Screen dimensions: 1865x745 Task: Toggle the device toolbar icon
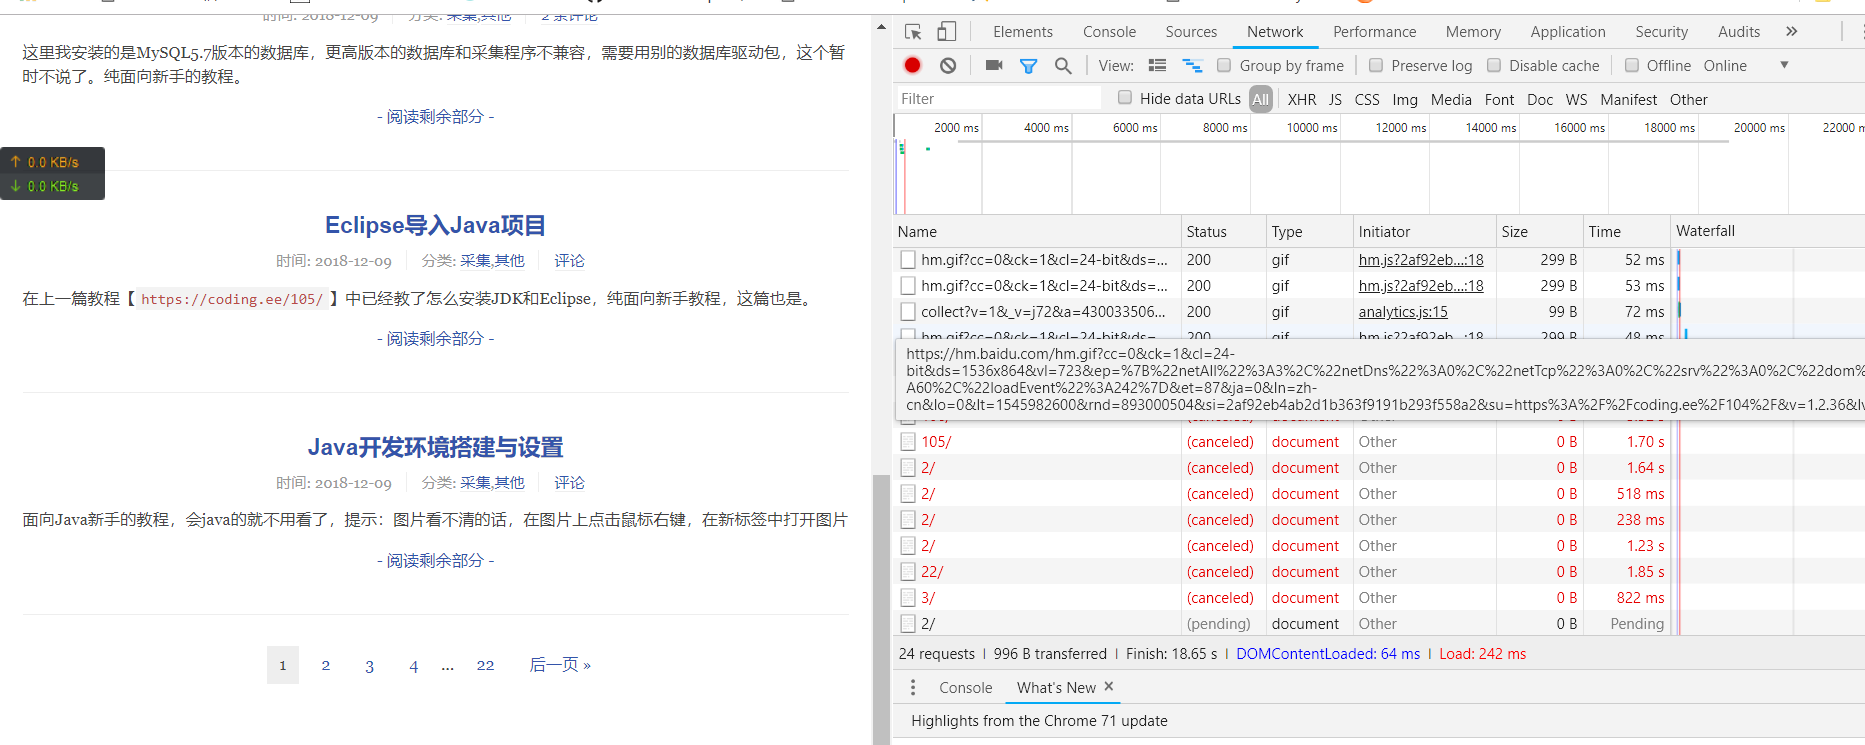click(946, 32)
